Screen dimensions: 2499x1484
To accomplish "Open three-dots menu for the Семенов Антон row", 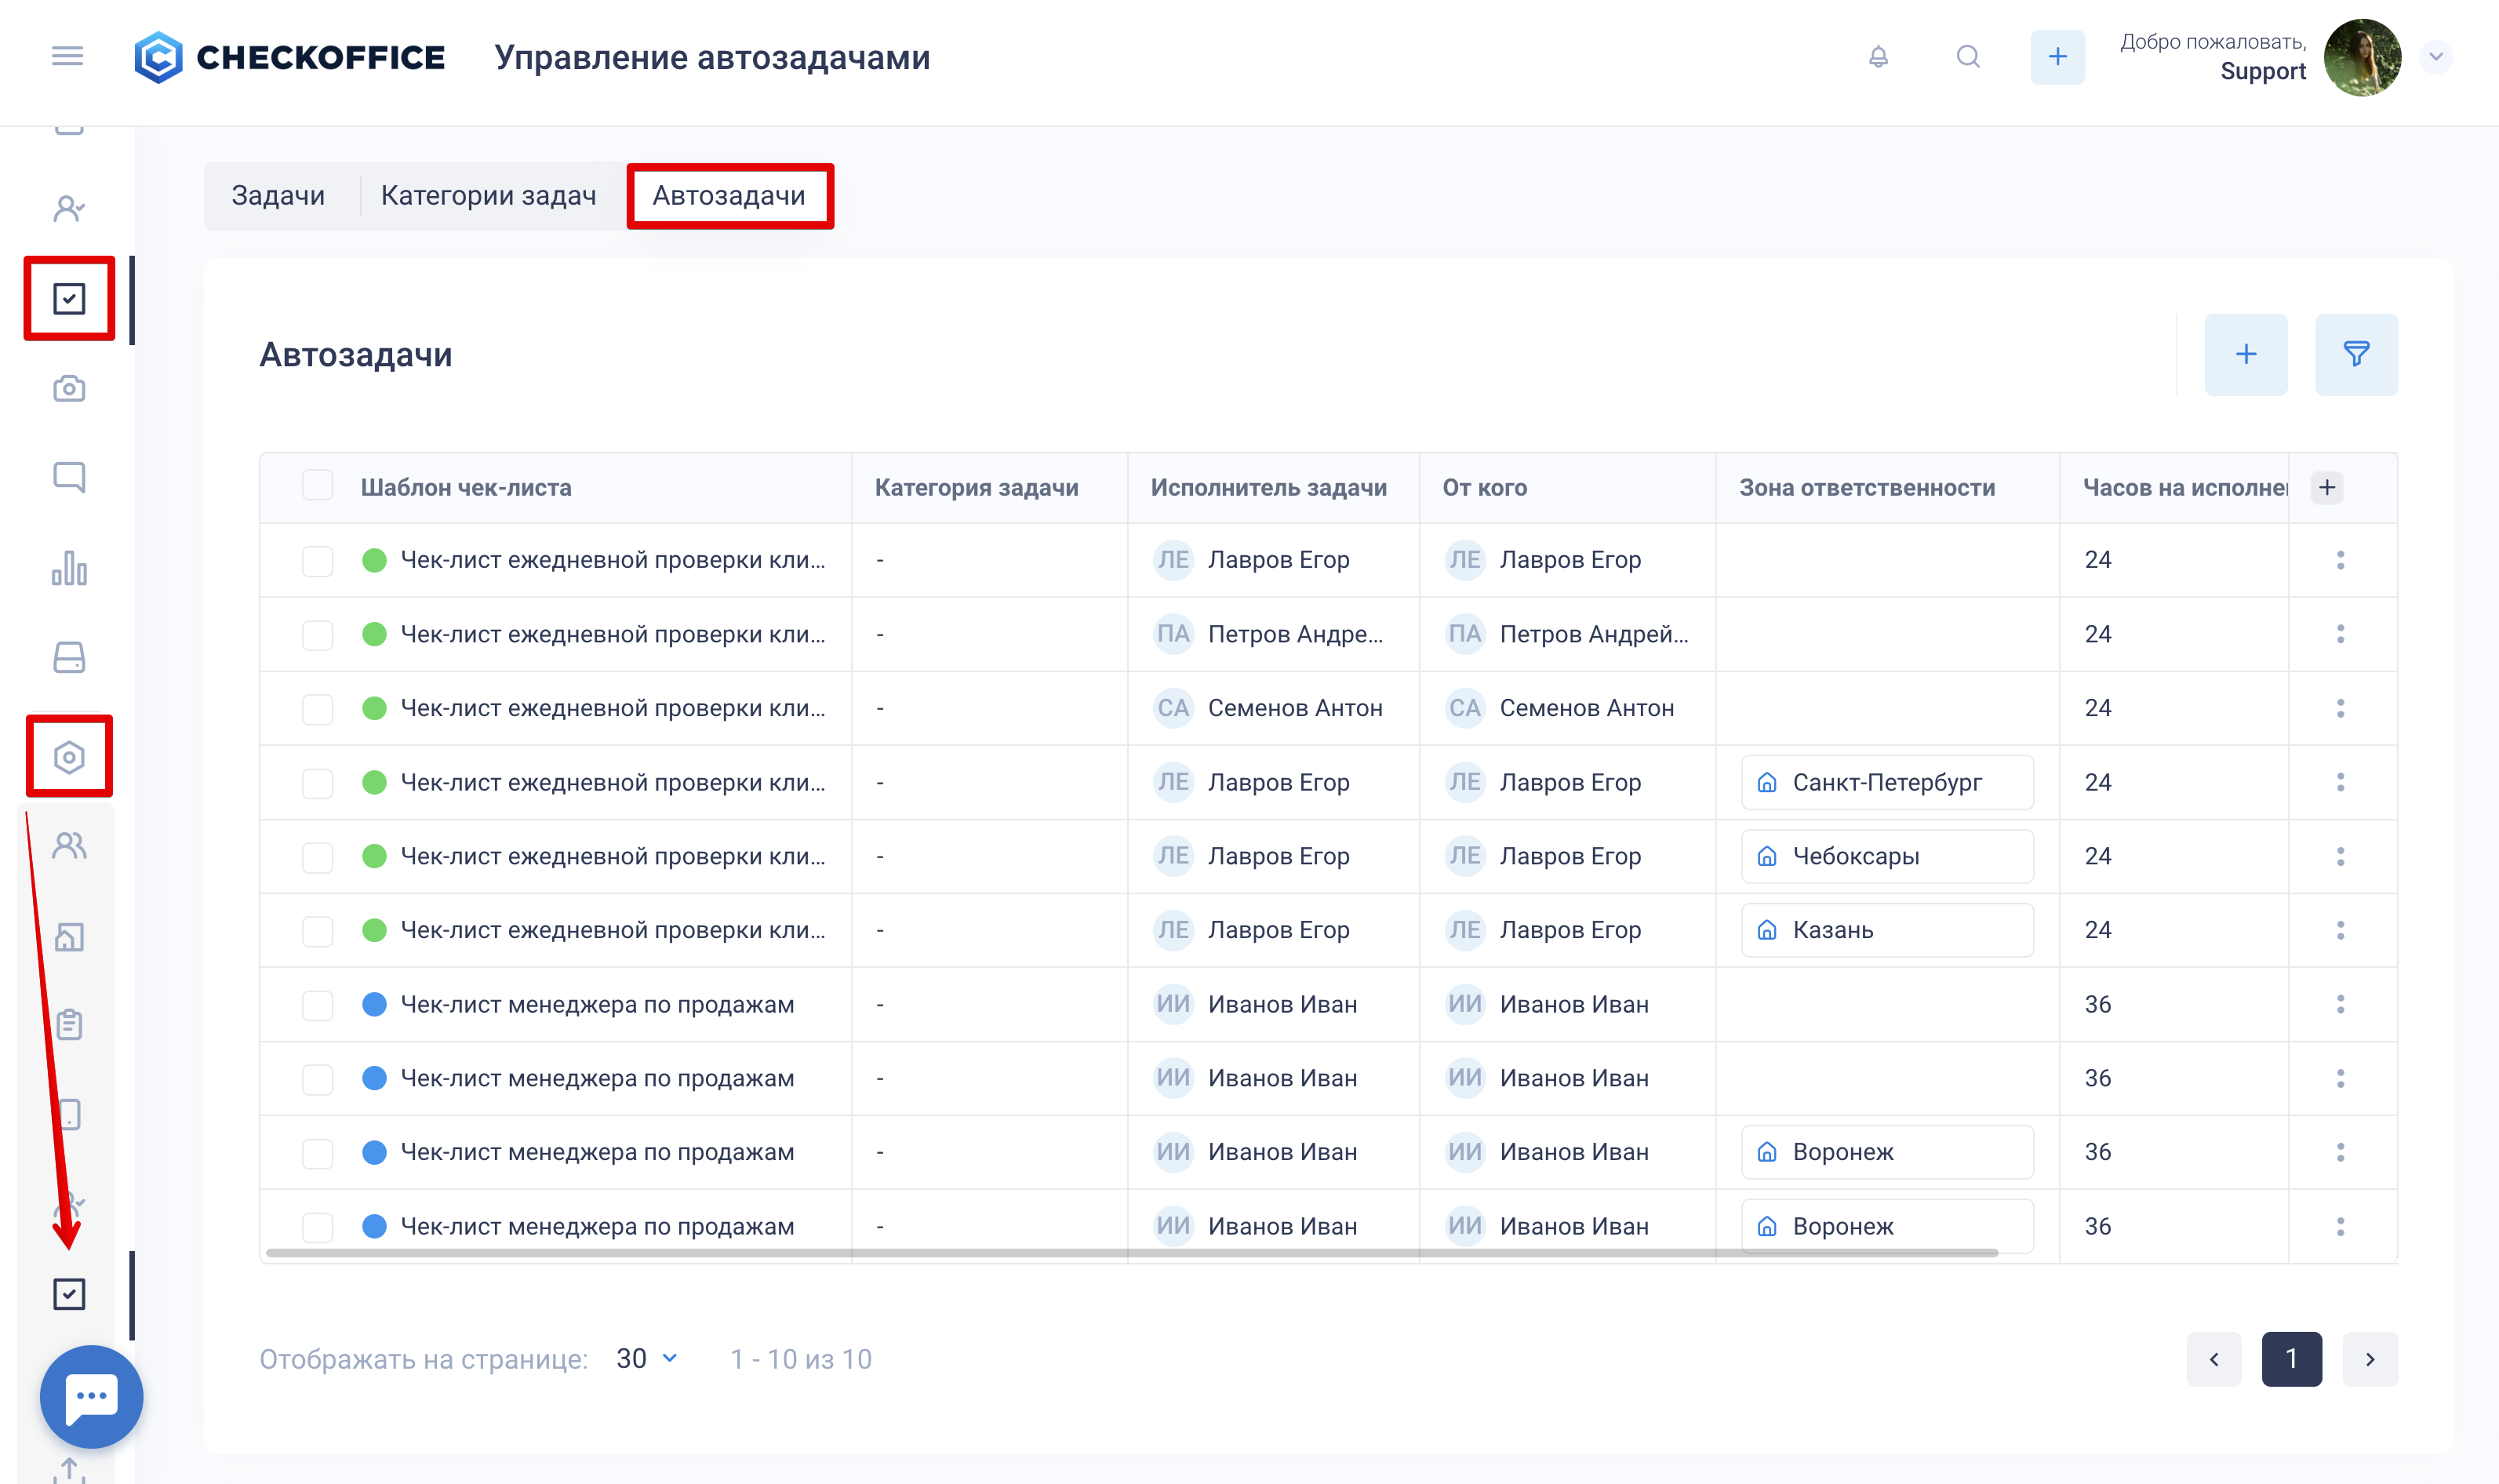I will (2340, 708).
